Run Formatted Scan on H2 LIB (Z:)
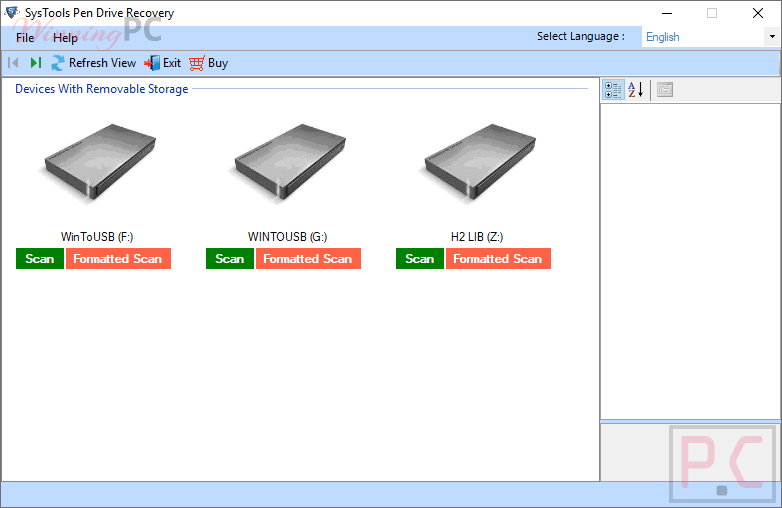Screen dimensions: 782x508 498,259
